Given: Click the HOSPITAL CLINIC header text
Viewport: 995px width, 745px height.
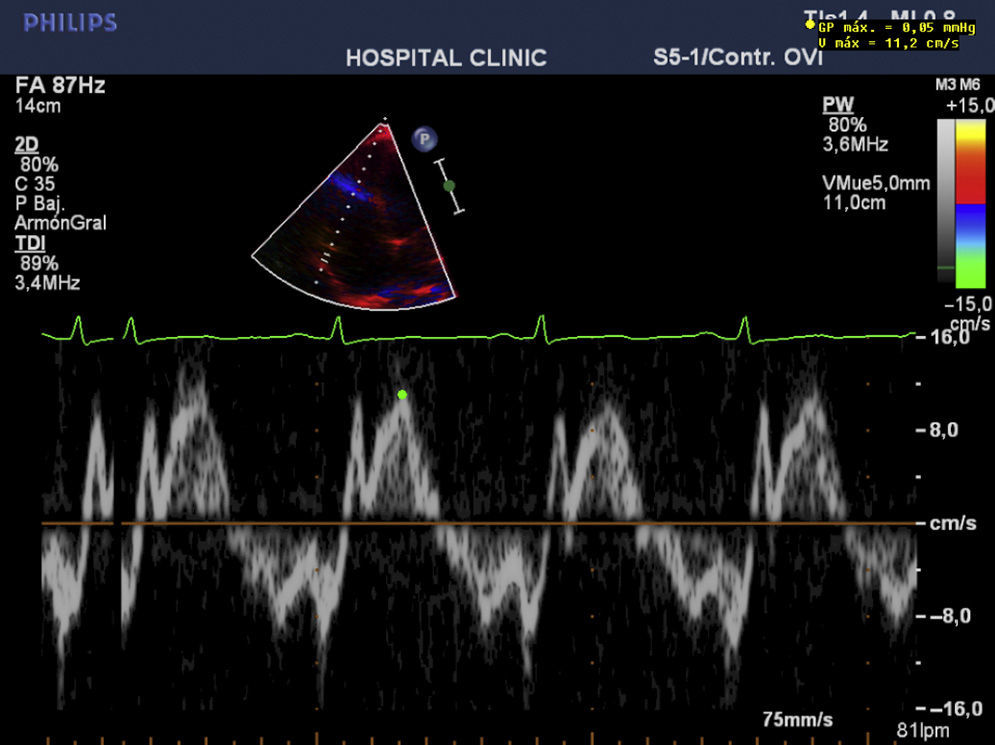Looking at the screenshot, I should click(446, 58).
